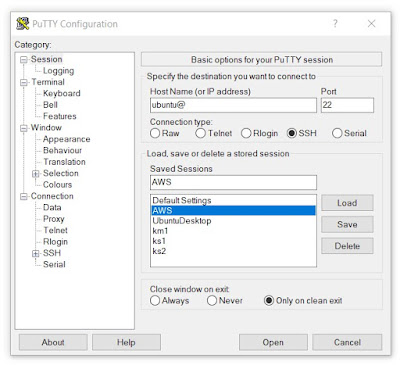Click the PuTTY icon in title bar
Image resolution: width=400 pixels, height=365 pixels.
click(23, 24)
